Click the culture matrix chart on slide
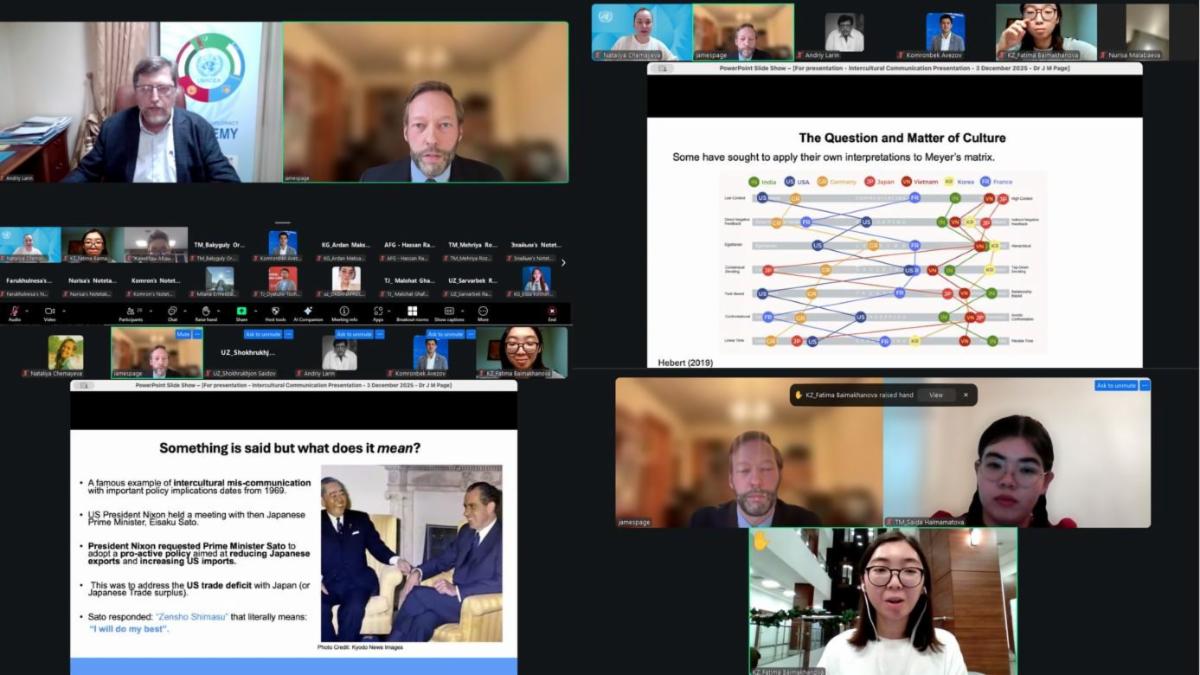 [883, 262]
